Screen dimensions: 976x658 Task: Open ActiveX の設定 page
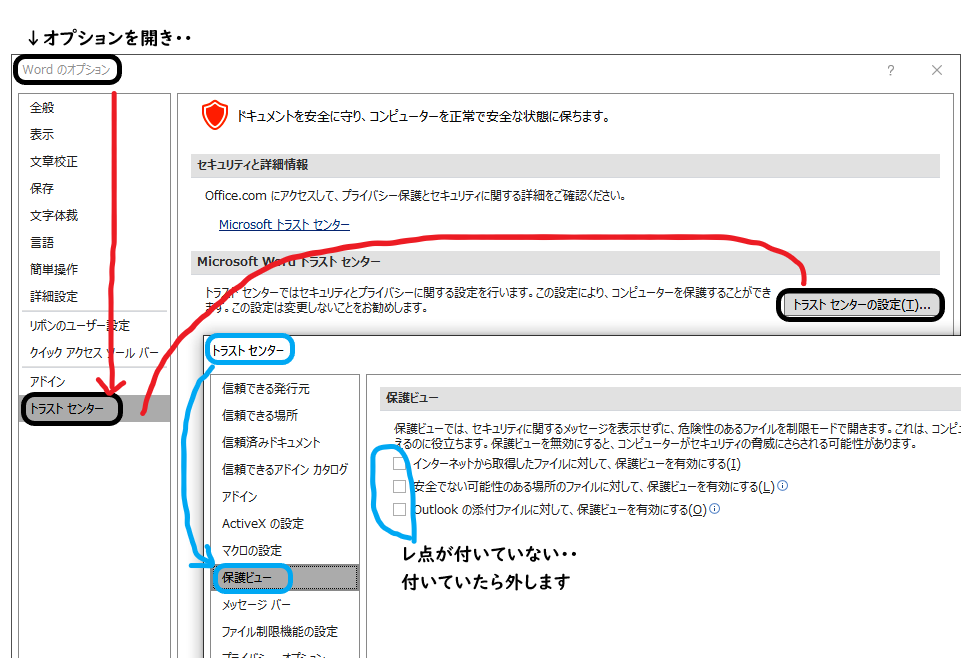point(263,524)
